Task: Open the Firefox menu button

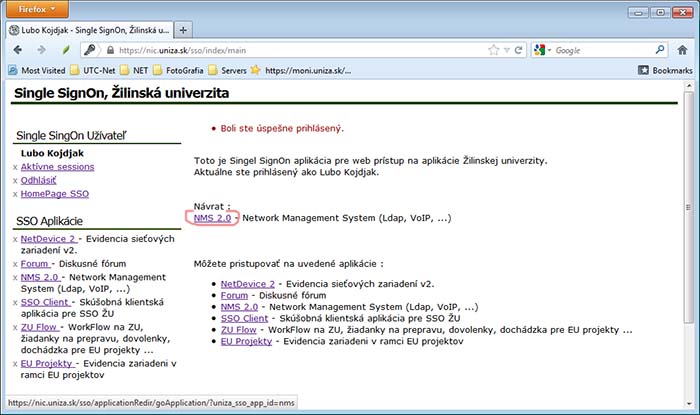Action: coord(38,9)
